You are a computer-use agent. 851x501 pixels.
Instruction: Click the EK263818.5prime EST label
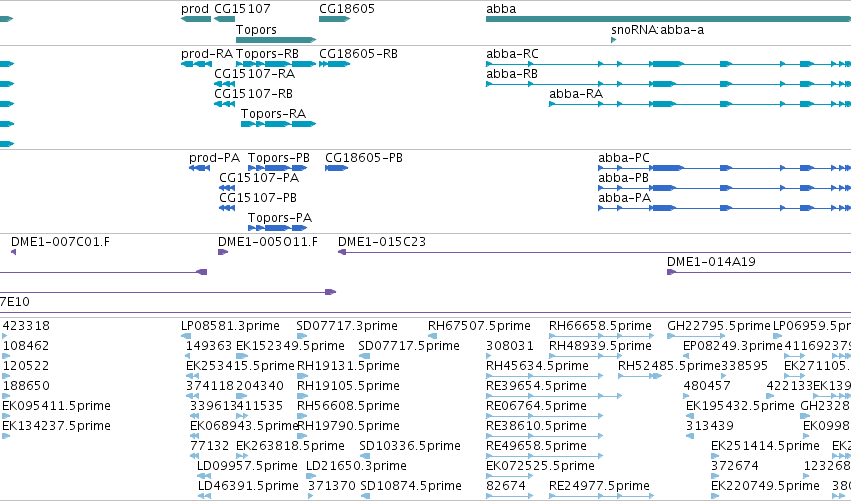[x=290, y=446]
